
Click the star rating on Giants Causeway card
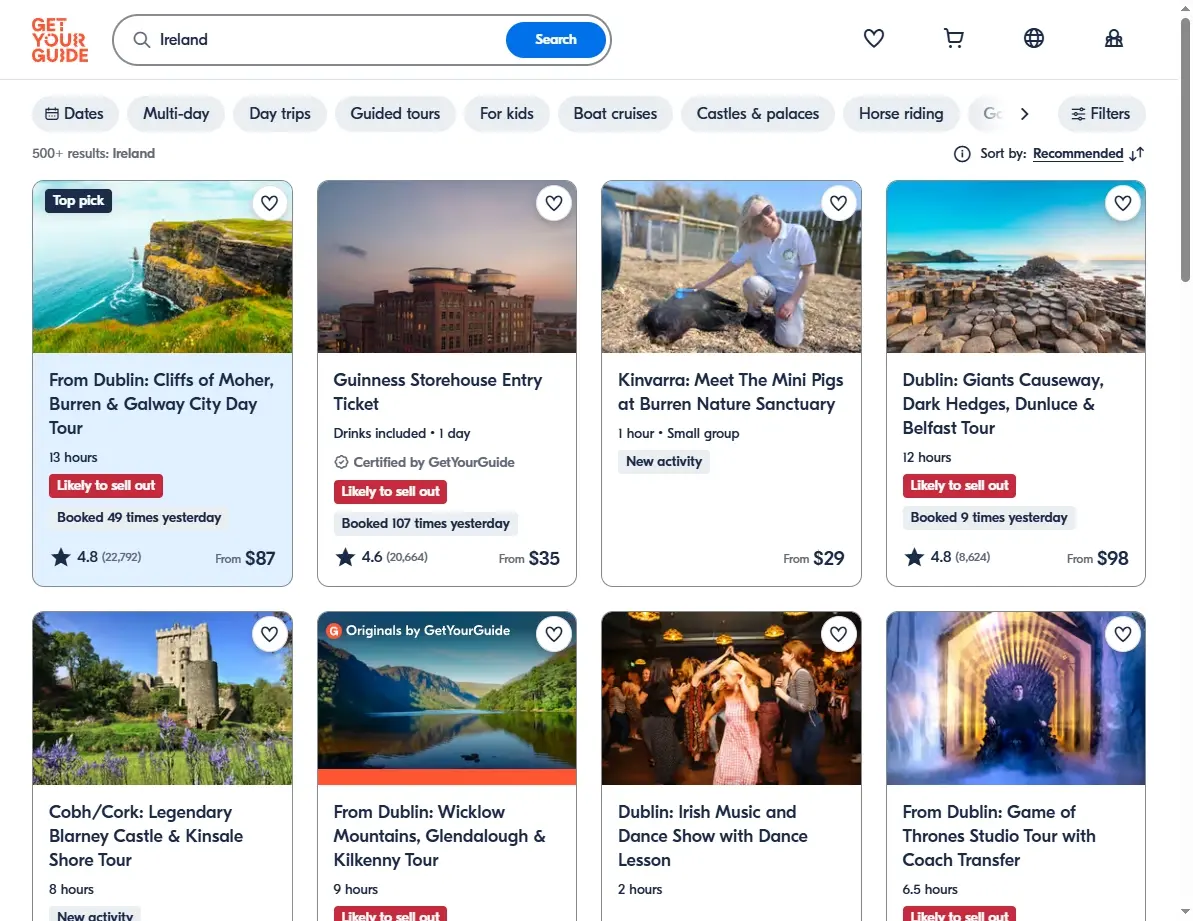(915, 557)
